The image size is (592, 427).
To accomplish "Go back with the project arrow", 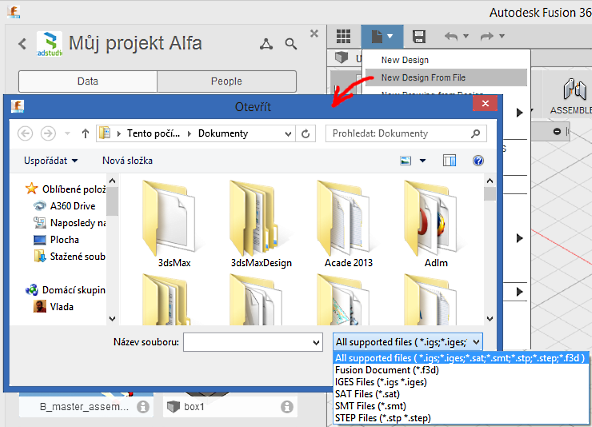I will 22,43.
